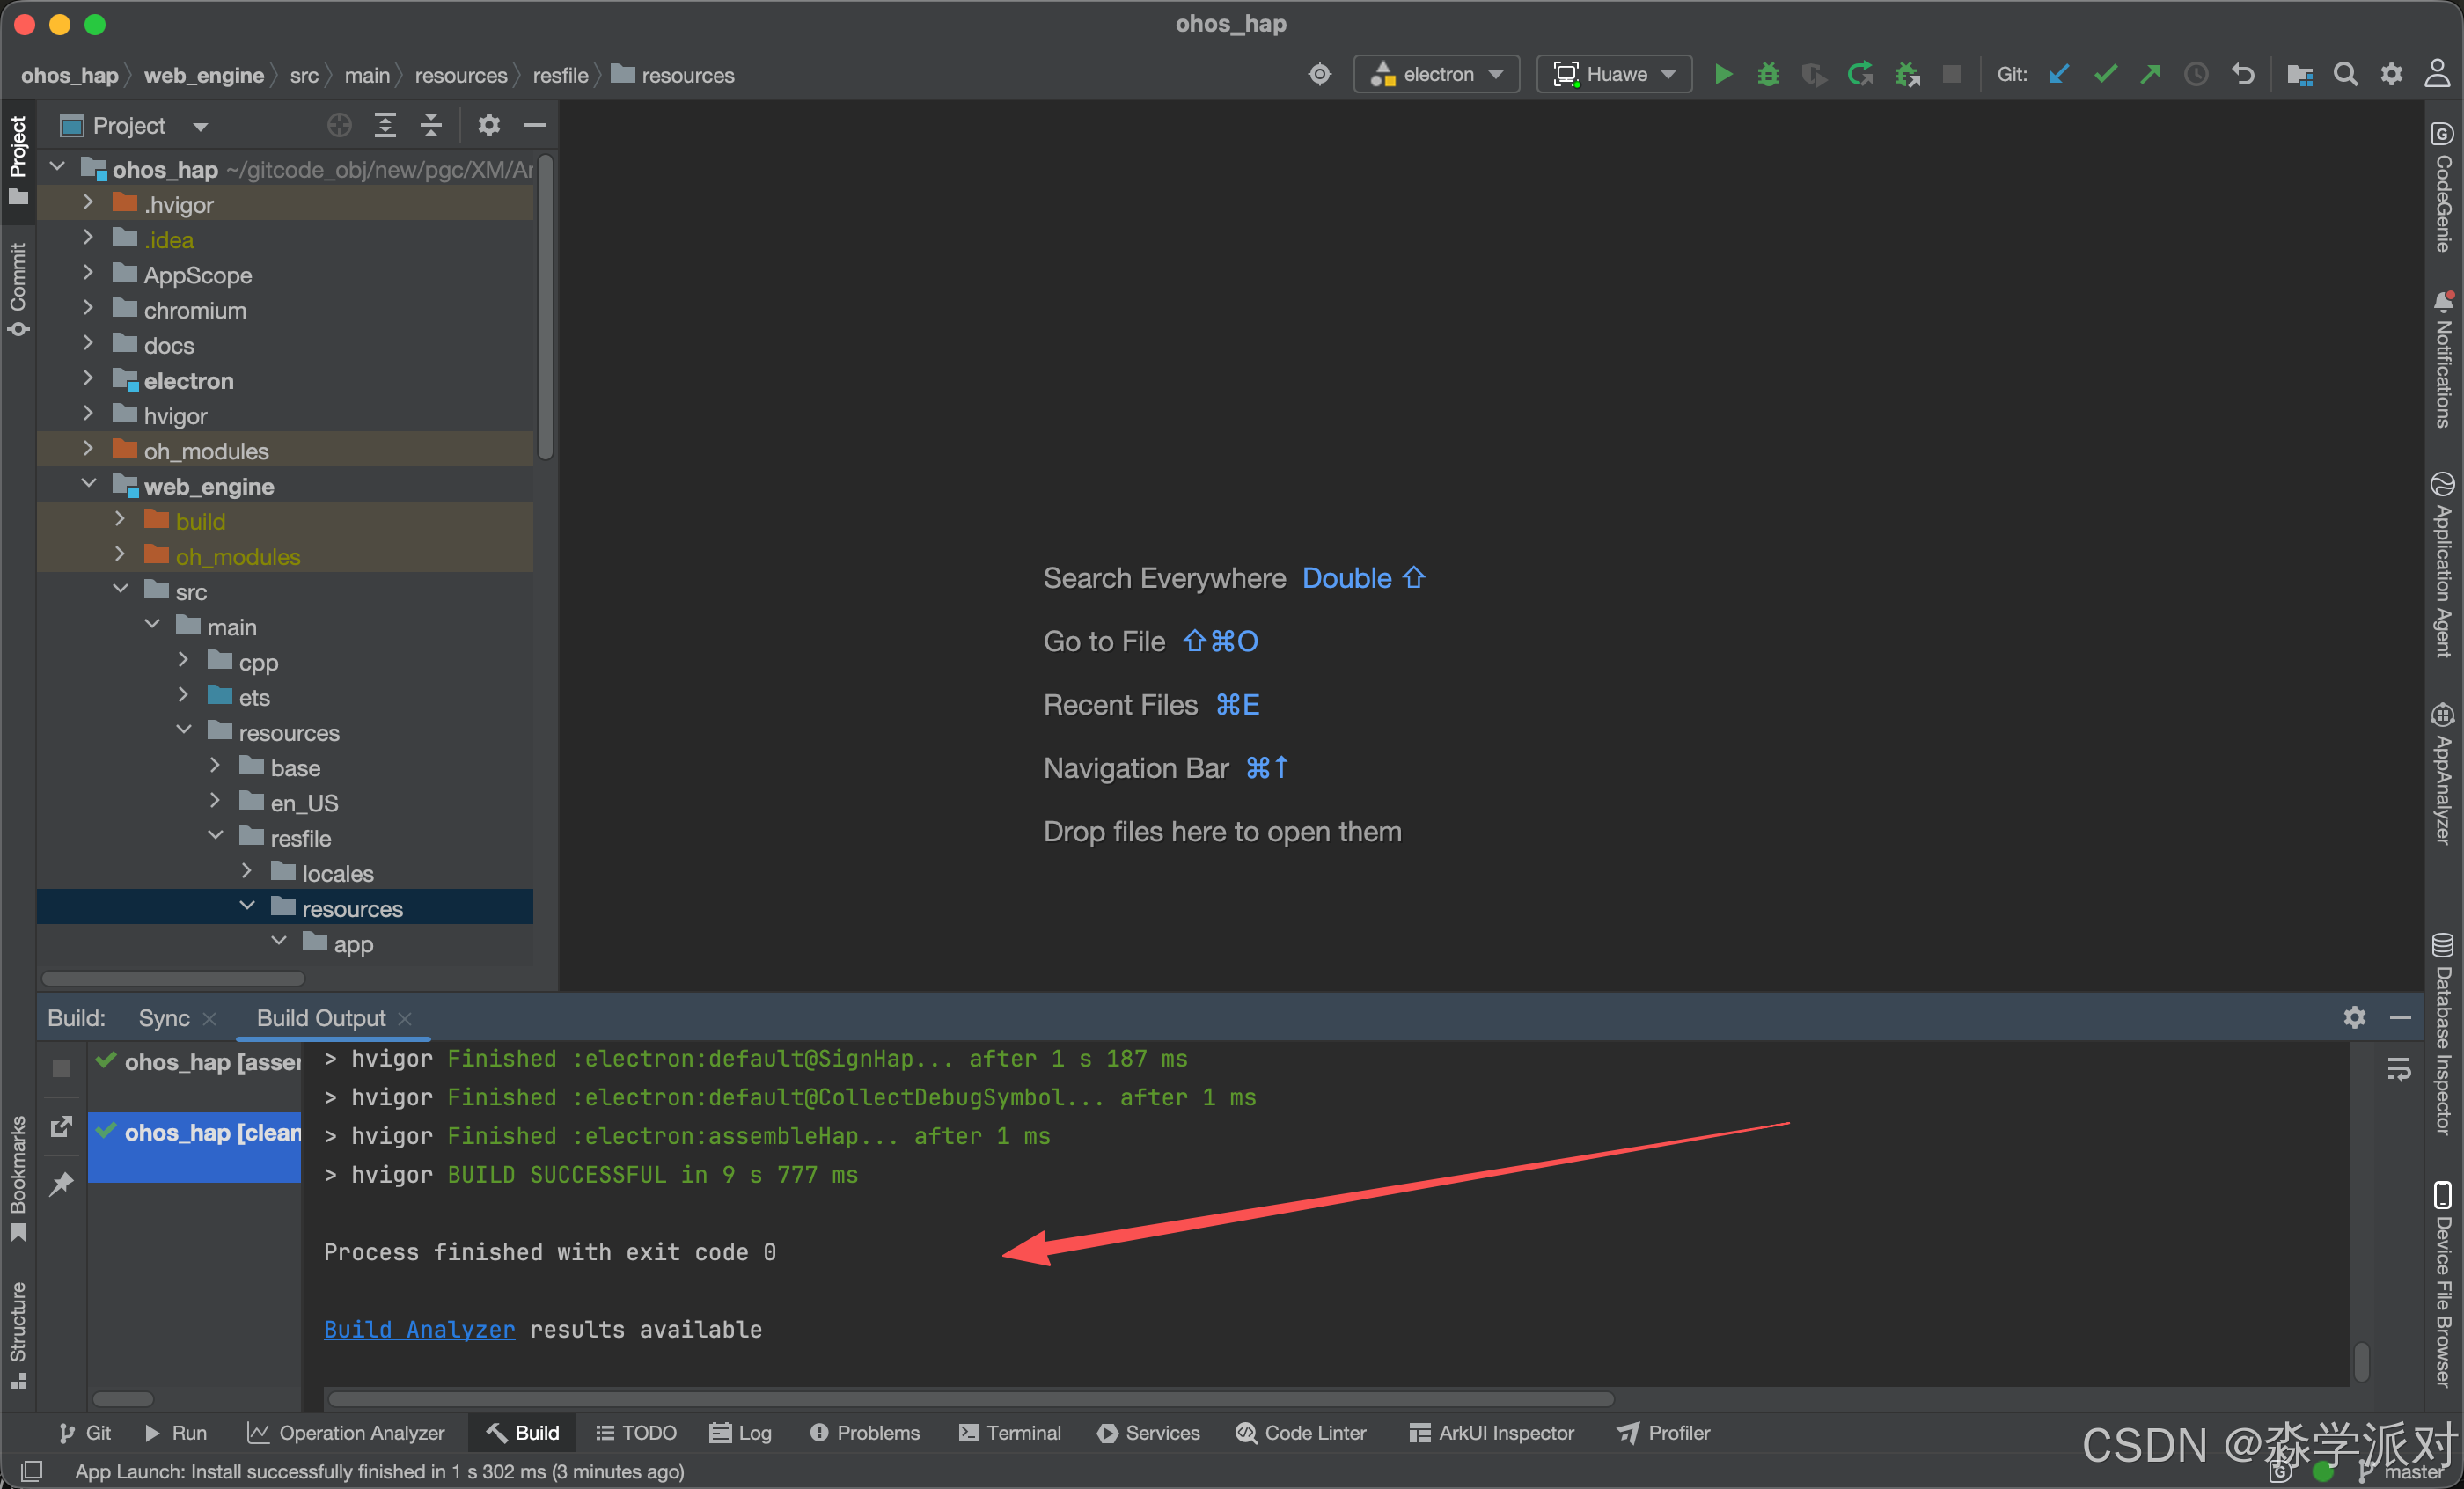Toggle the Bookmarks tool window
The image size is (2464, 1489).
pyautogui.click(x=18, y=1180)
